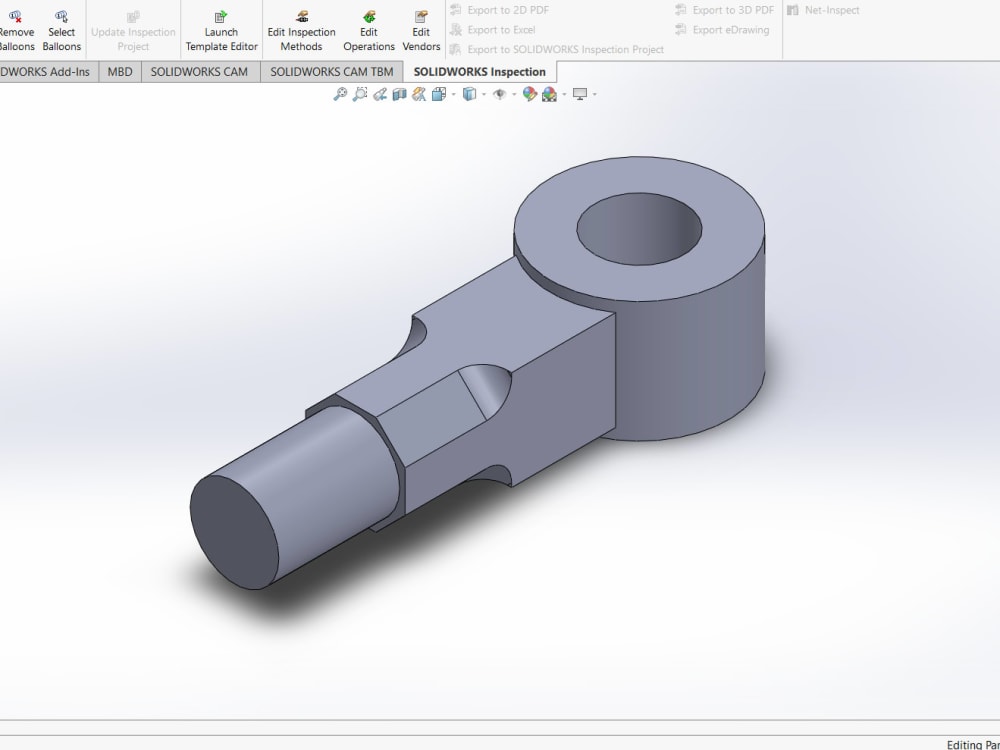Click the Edit Operations toolbar command
1000x750 pixels.
[x=368, y=28]
